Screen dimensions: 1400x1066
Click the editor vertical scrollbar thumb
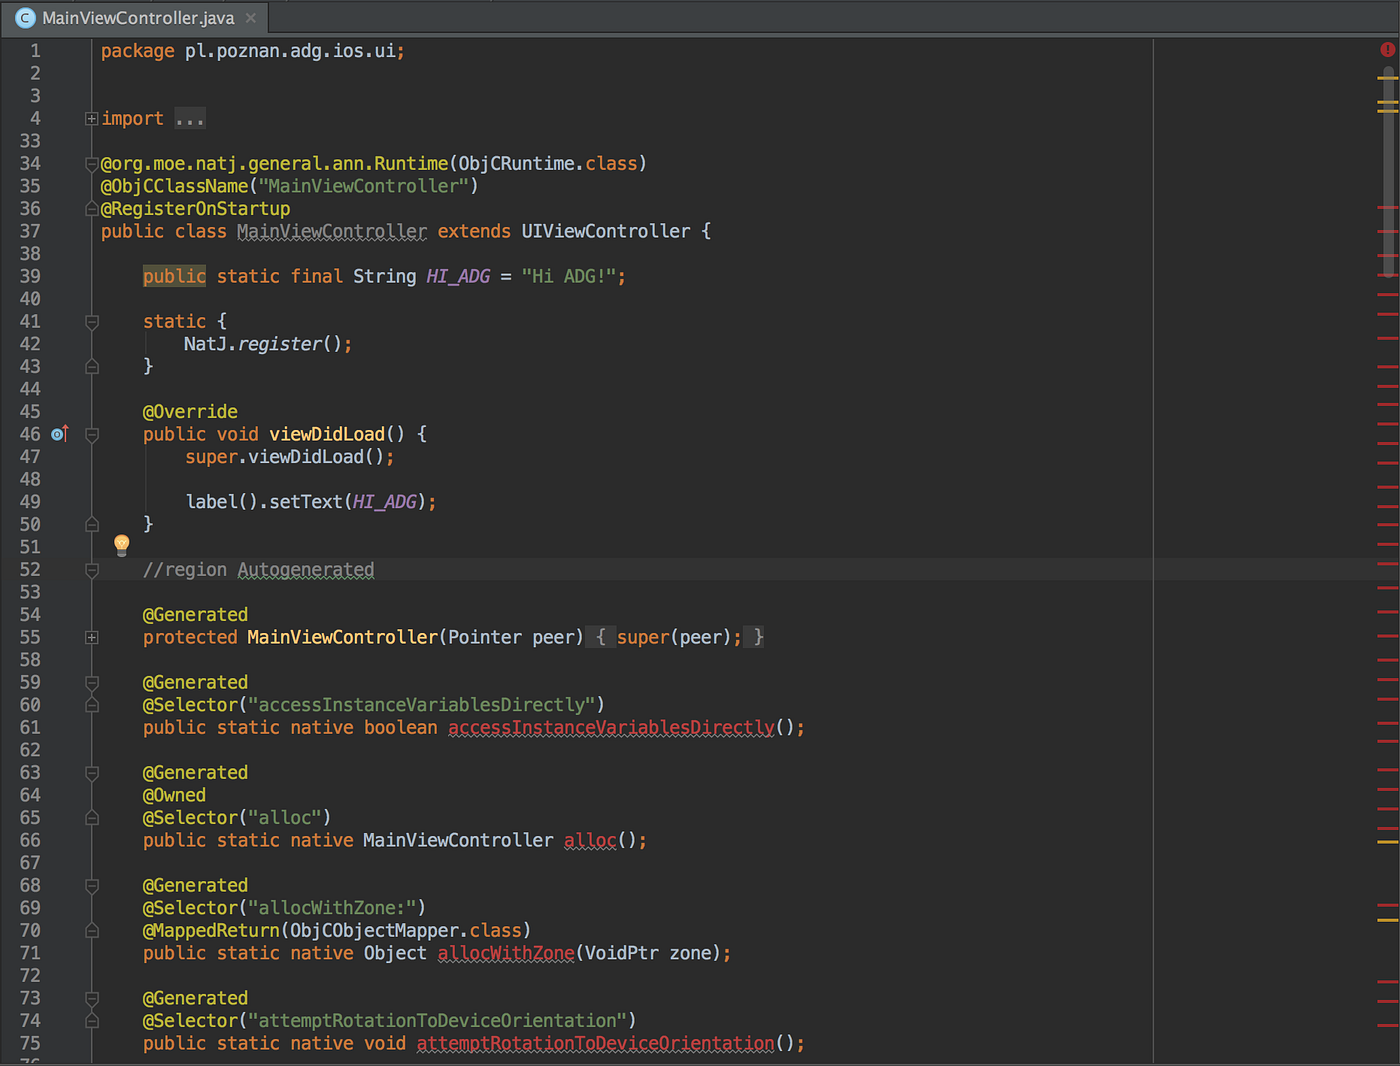coord(1388,170)
